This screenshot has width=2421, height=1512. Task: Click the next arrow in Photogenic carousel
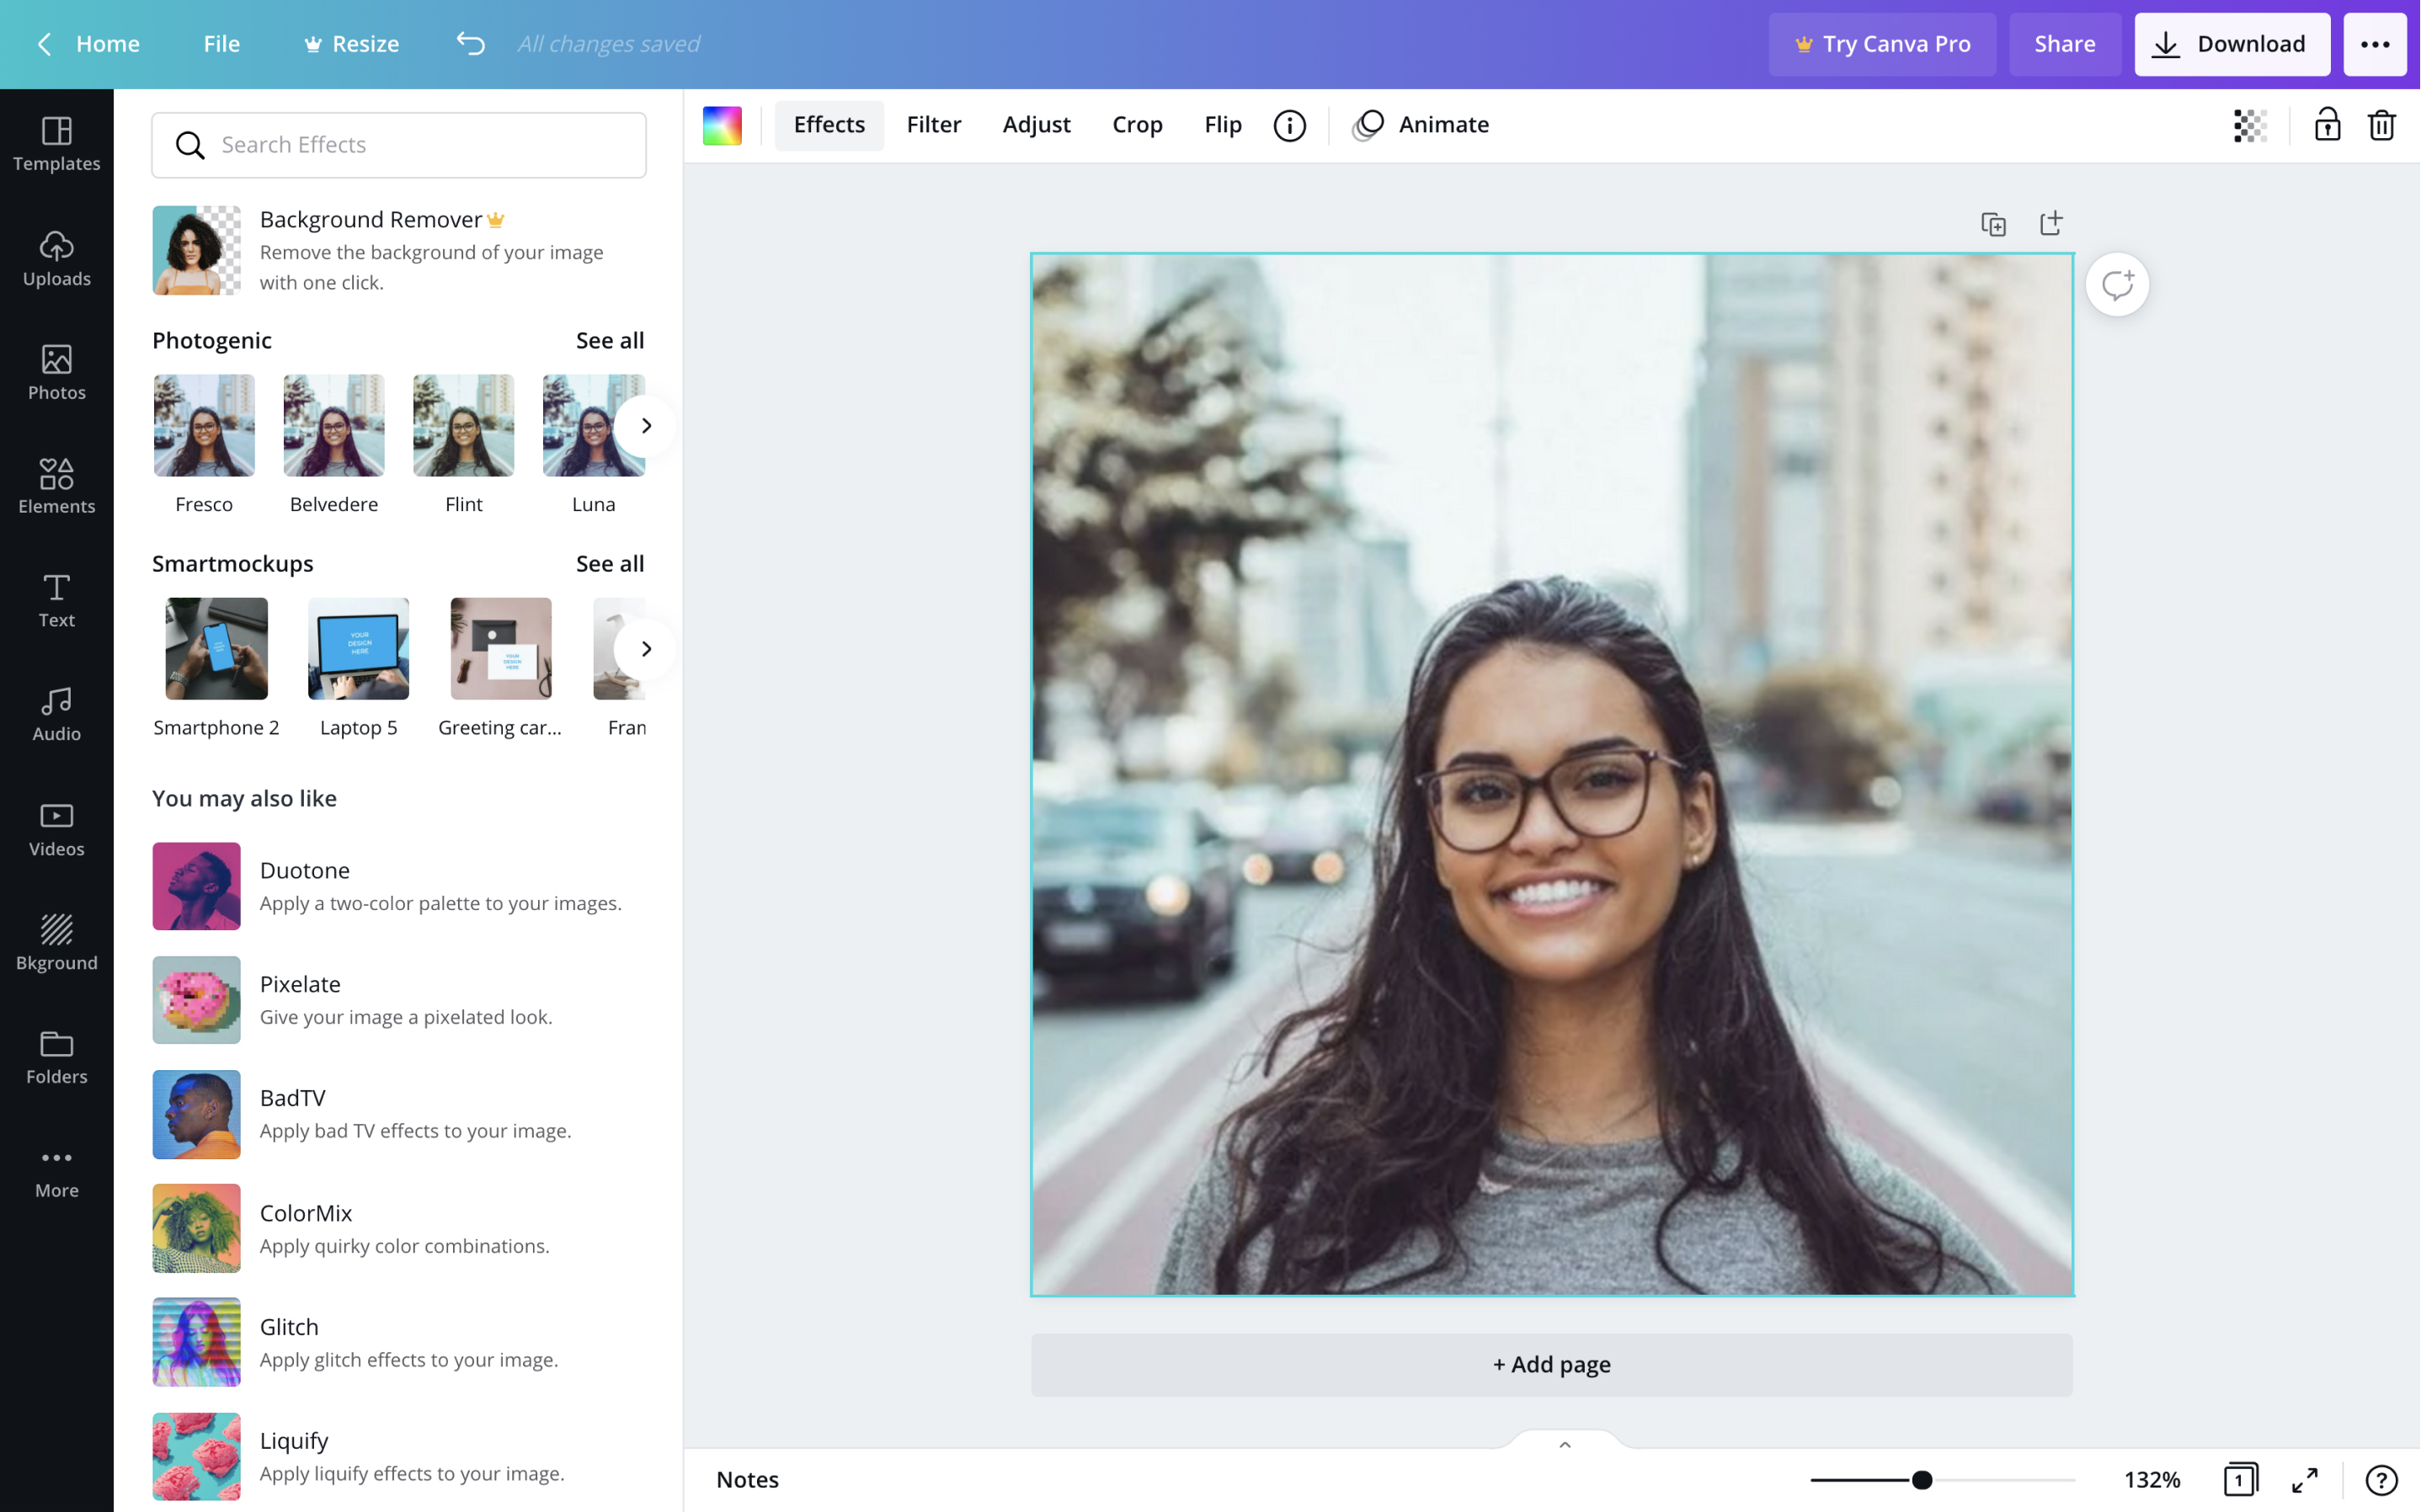[x=644, y=425]
